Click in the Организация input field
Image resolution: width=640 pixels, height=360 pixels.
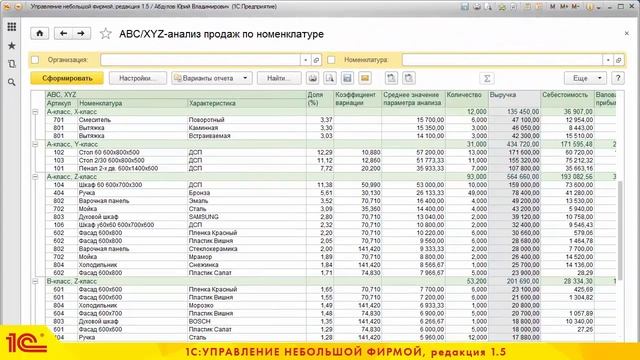coord(201,60)
